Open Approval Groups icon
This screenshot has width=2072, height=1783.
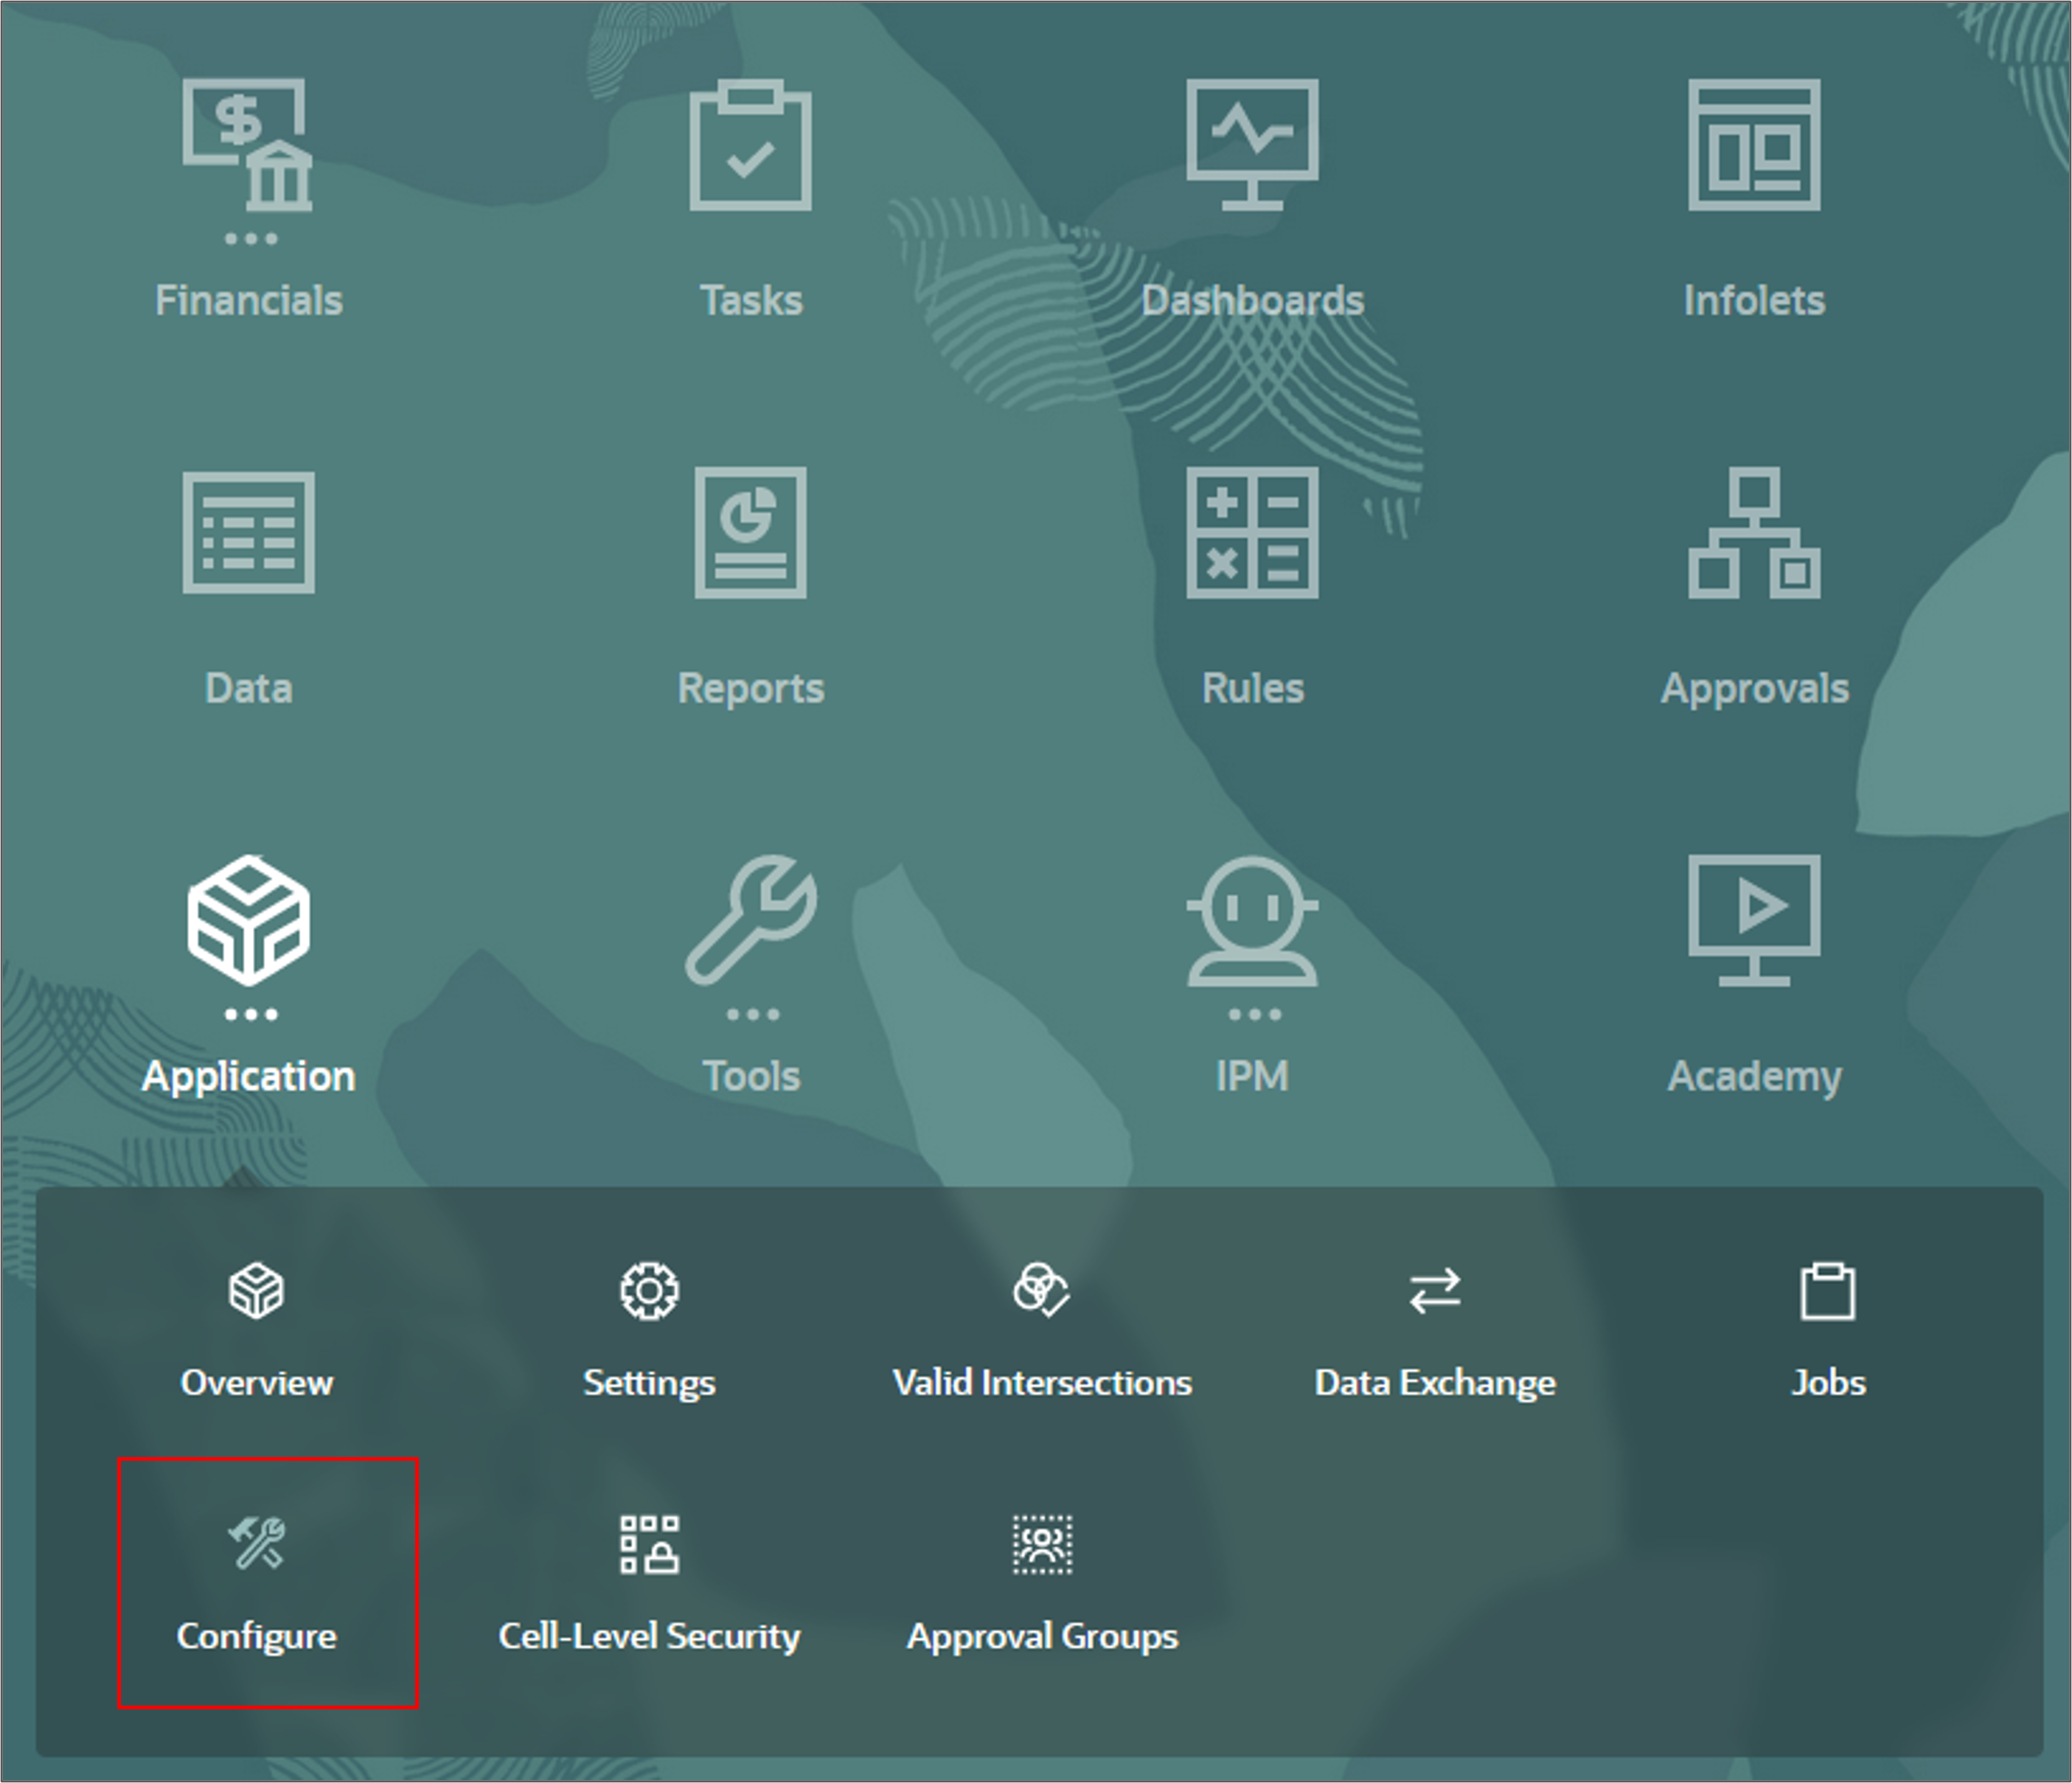[1041, 1544]
